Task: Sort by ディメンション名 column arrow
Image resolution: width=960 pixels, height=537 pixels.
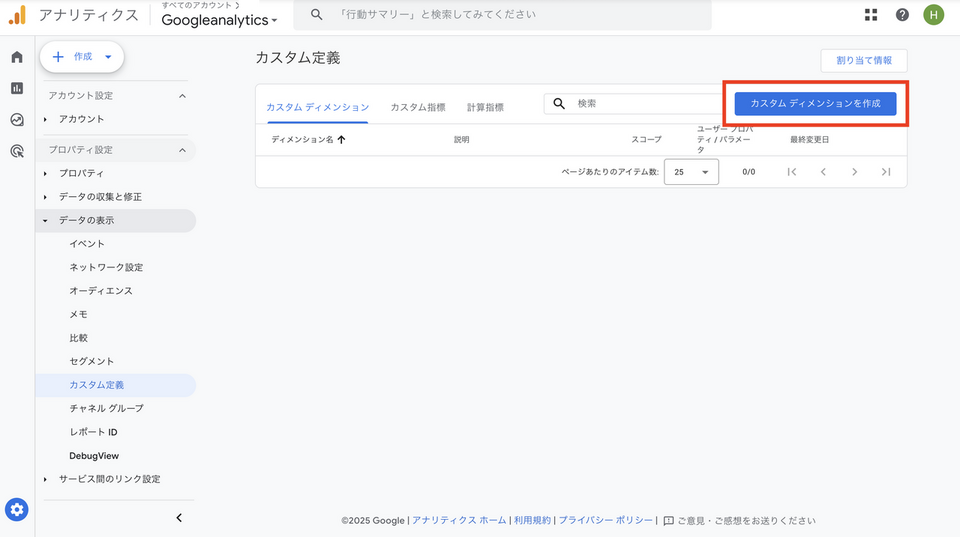Action: (x=341, y=140)
